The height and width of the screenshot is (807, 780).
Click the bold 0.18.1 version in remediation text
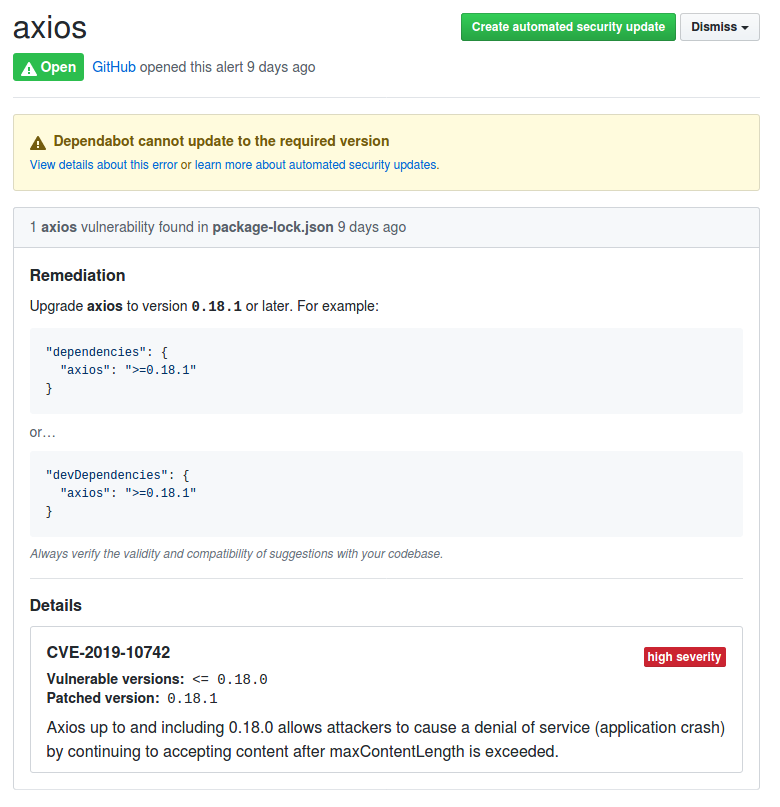click(216, 306)
